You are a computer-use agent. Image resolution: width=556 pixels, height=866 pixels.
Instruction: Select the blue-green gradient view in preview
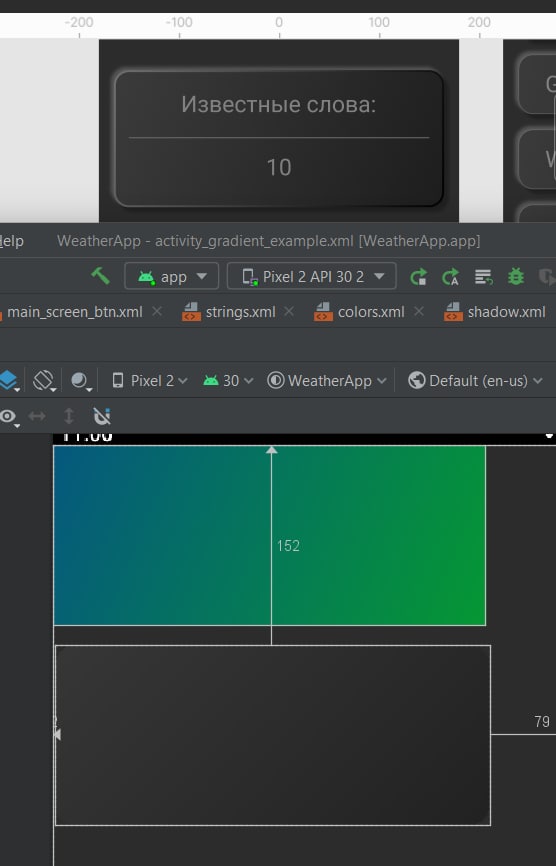tap(269, 535)
